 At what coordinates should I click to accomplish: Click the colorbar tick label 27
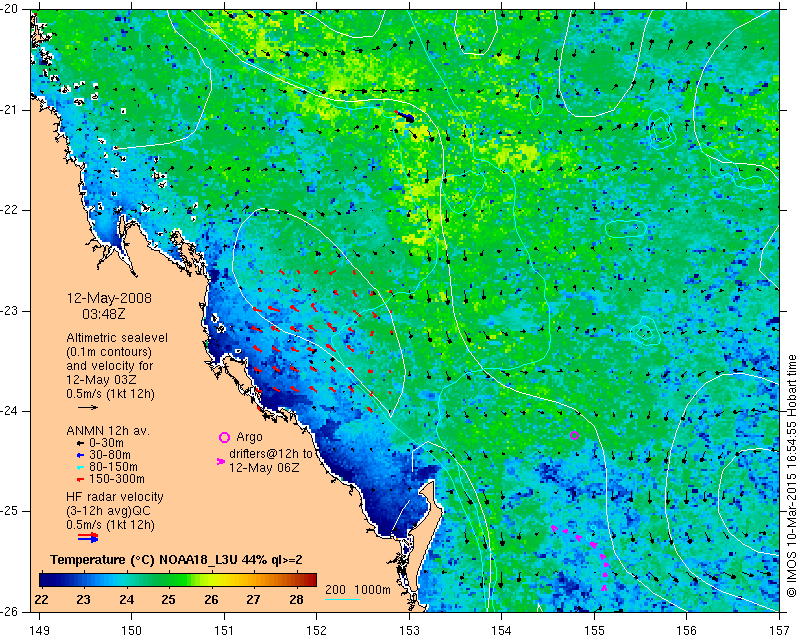click(x=254, y=599)
